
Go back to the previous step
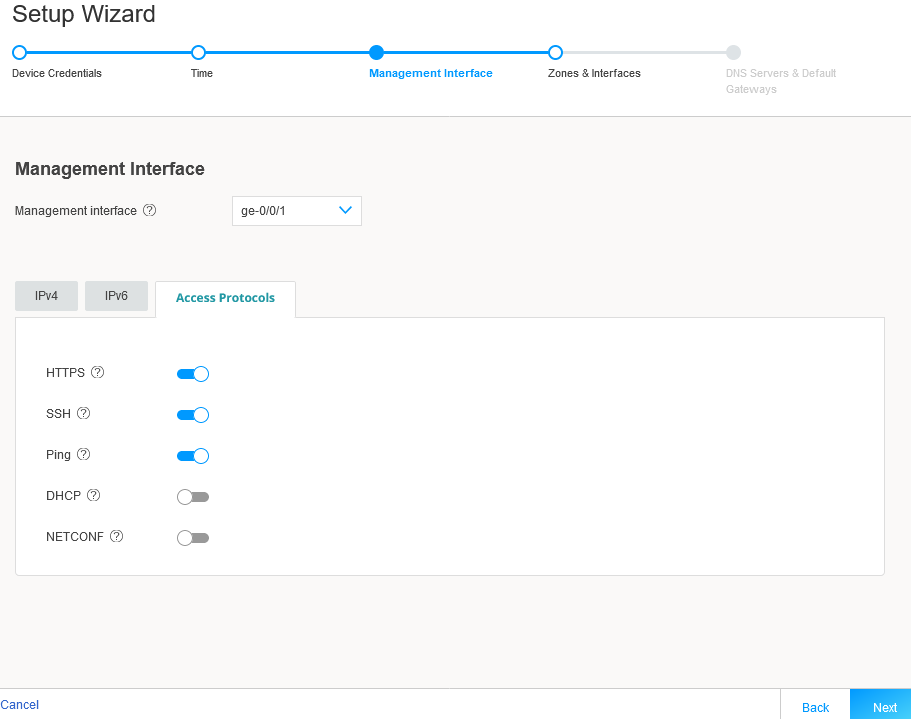[x=815, y=707]
